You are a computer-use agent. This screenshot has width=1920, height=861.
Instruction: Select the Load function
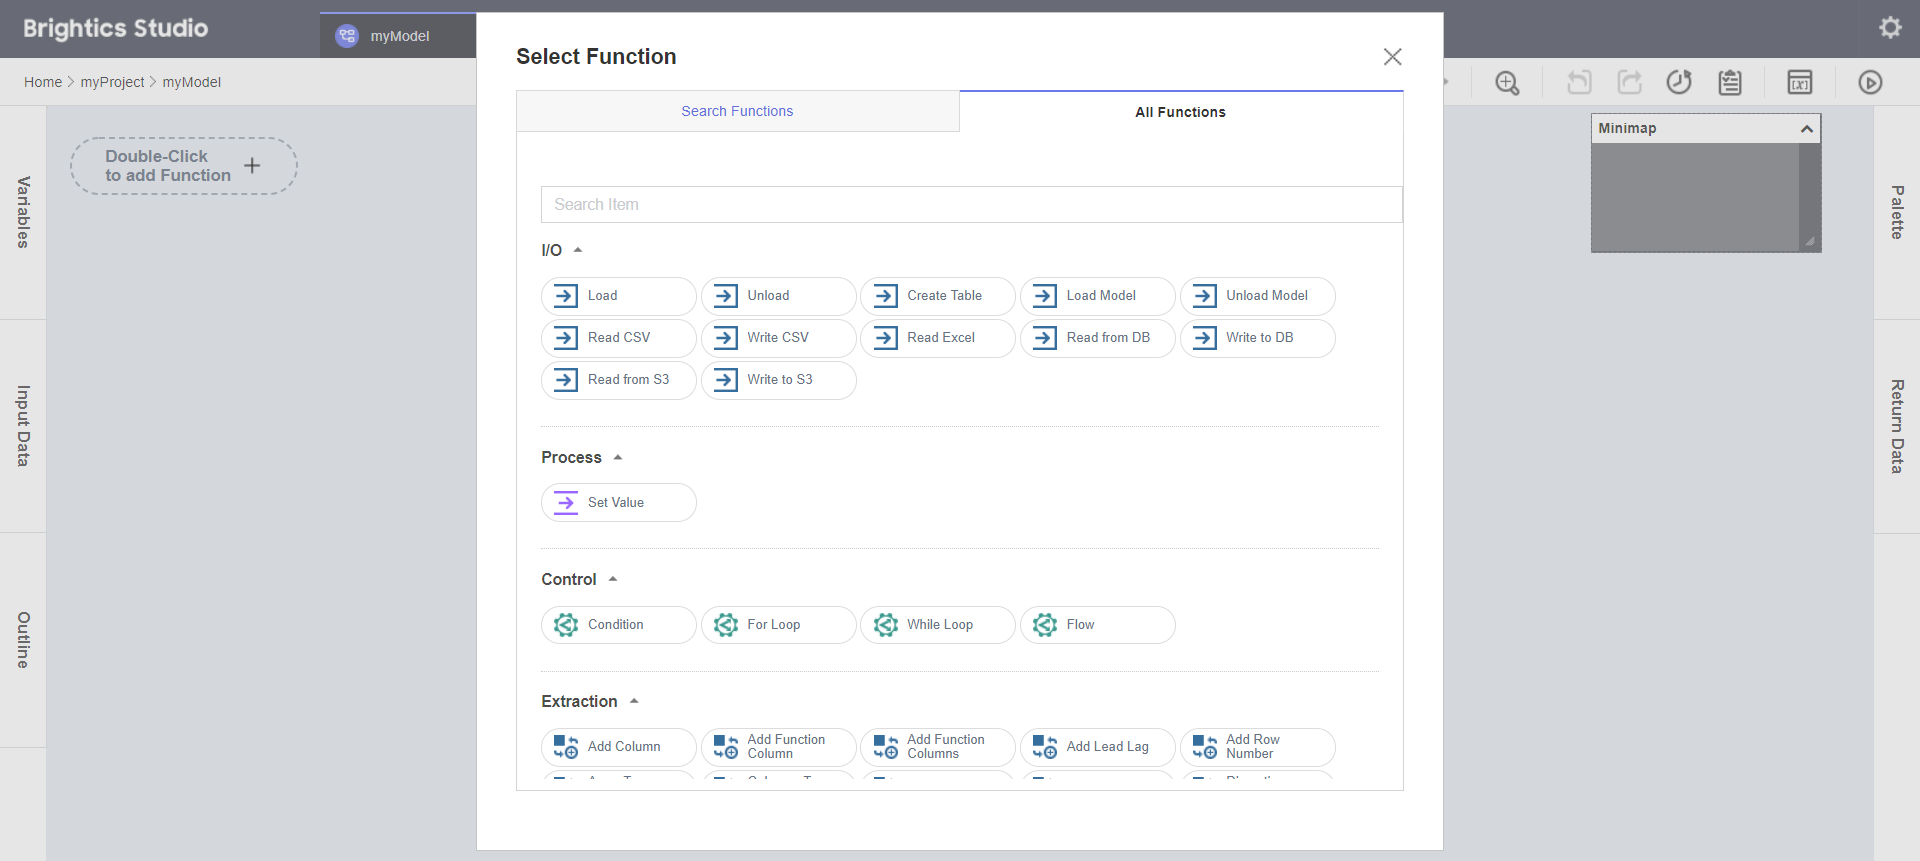(x=618, y=296)
